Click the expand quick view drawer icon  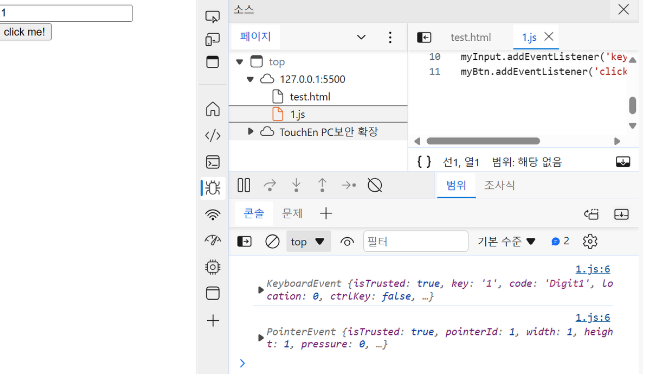(x=621, y=214)
